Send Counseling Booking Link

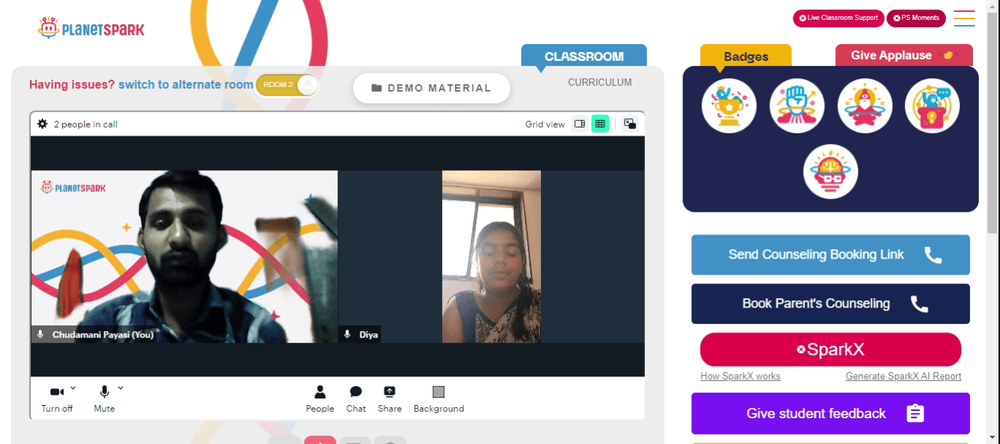[x=830, y=255]
